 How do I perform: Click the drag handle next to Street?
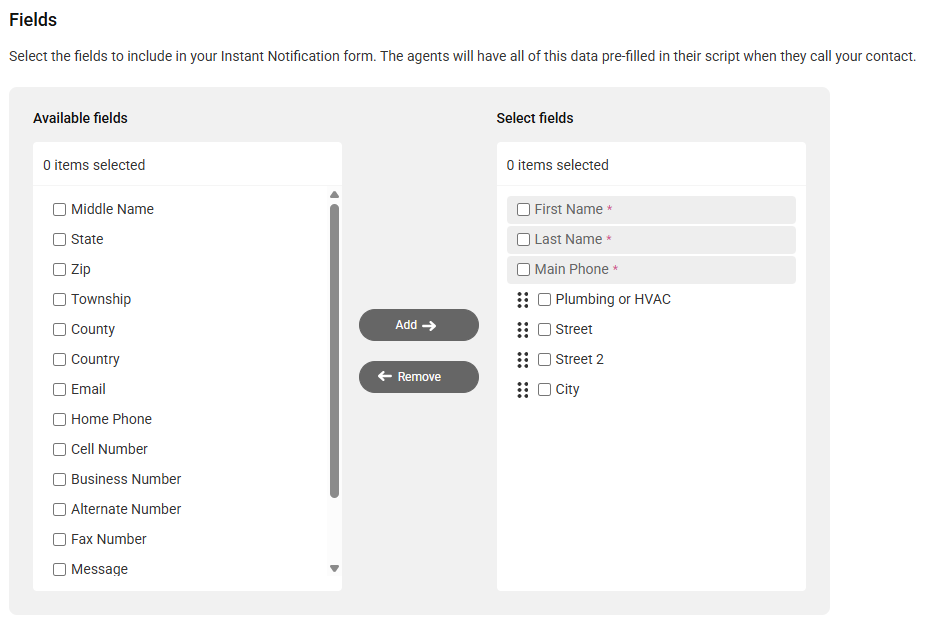pyautogui.click(x=522, y=329)
